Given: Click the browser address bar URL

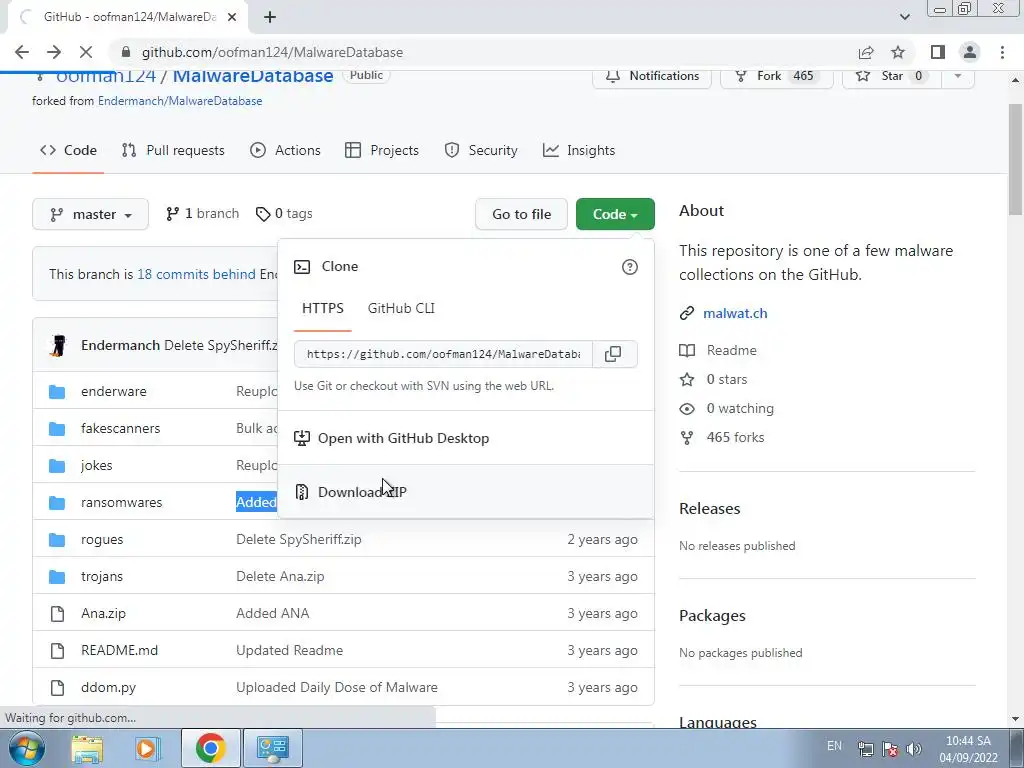Looking at the screenshot, I should pos(272,52).
